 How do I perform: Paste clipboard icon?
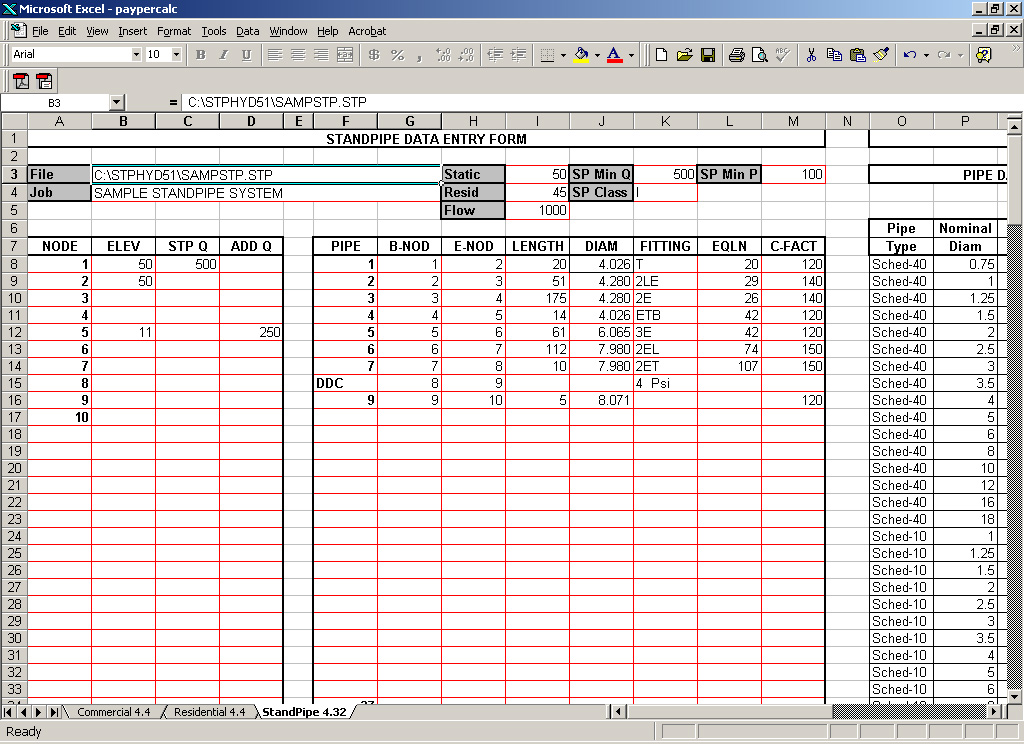coord(857,55)
